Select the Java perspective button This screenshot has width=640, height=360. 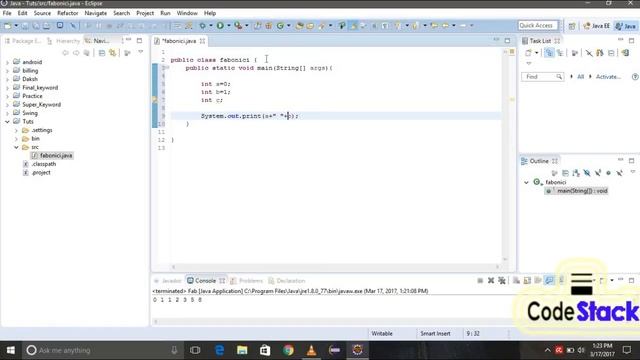pyautogui.click(x=626, y=26)
